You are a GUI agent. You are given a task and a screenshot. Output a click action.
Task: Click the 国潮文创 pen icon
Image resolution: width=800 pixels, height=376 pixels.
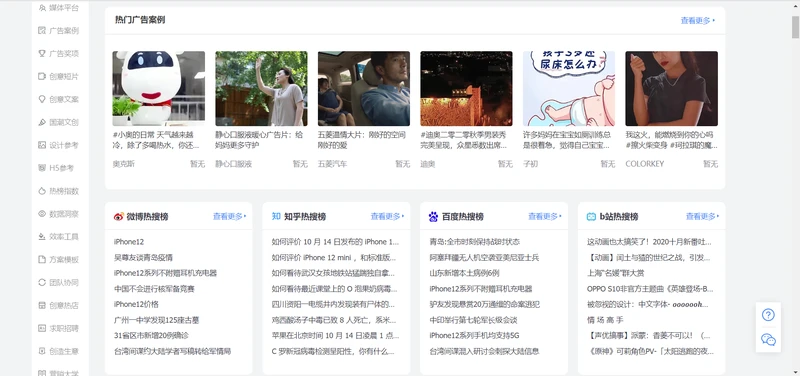click(42, 122)
